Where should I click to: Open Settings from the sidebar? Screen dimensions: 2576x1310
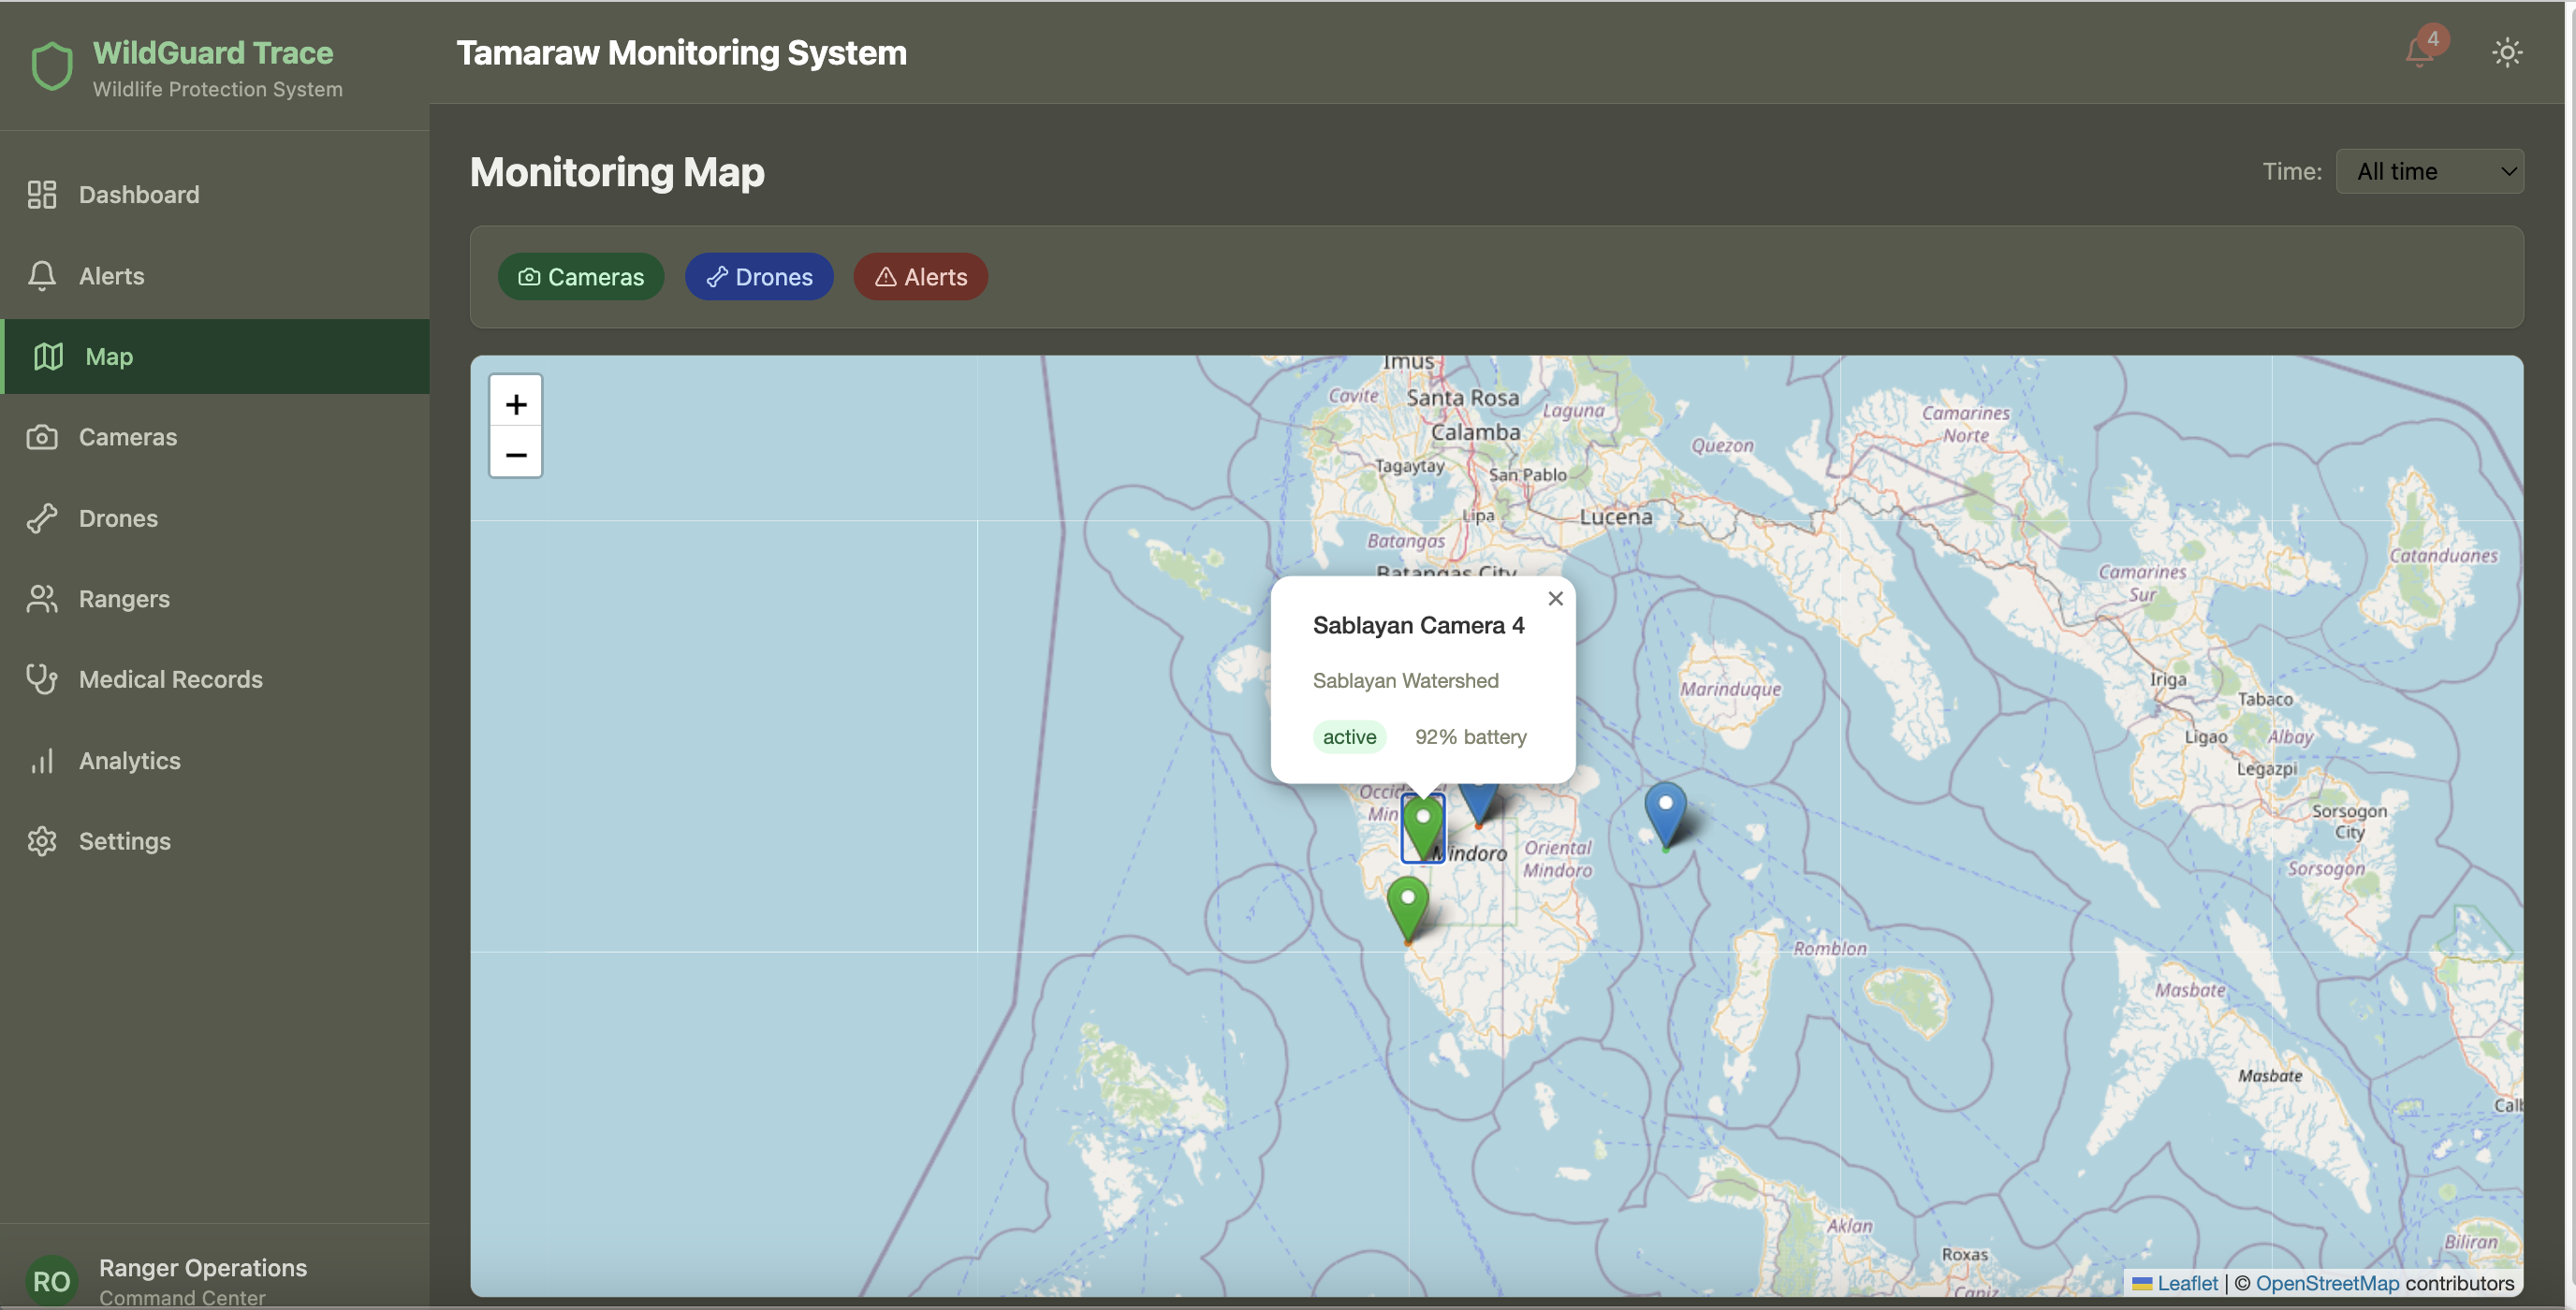pyautogui.click(x=125, y=841)
